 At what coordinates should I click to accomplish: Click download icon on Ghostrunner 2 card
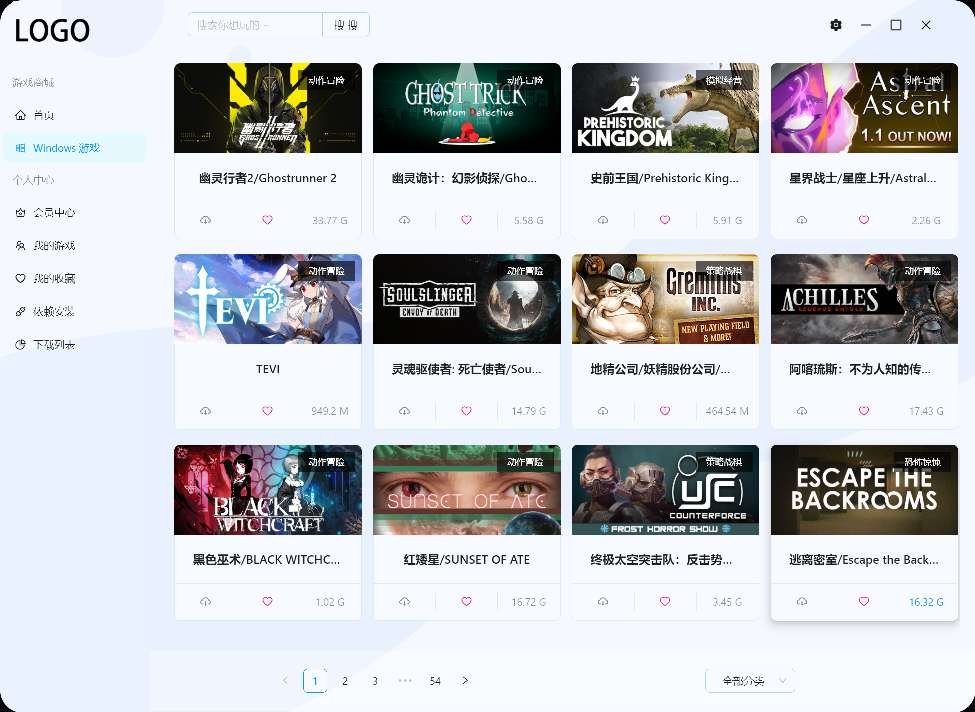[205, 220]
